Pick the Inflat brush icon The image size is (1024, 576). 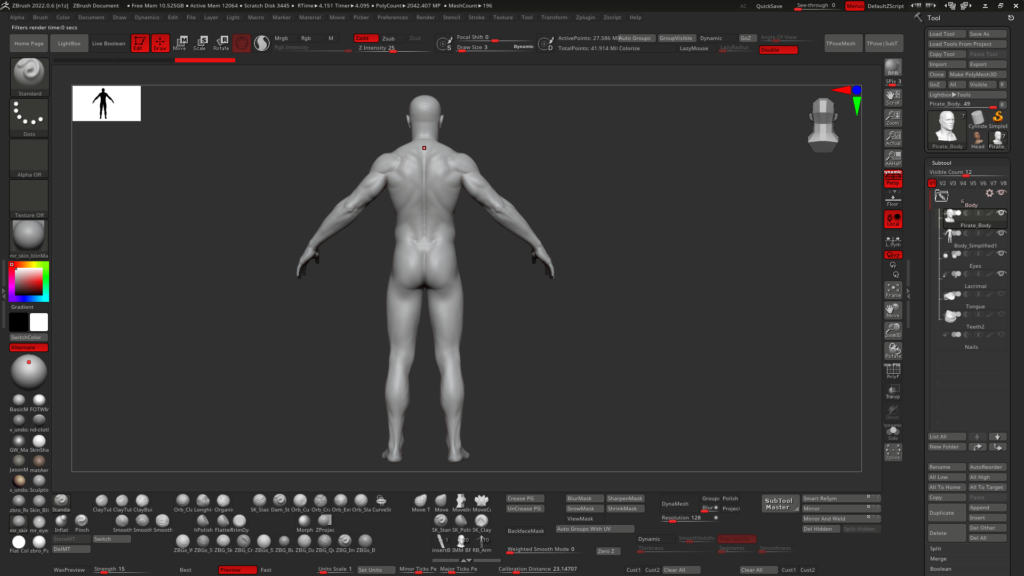(61, 520)
